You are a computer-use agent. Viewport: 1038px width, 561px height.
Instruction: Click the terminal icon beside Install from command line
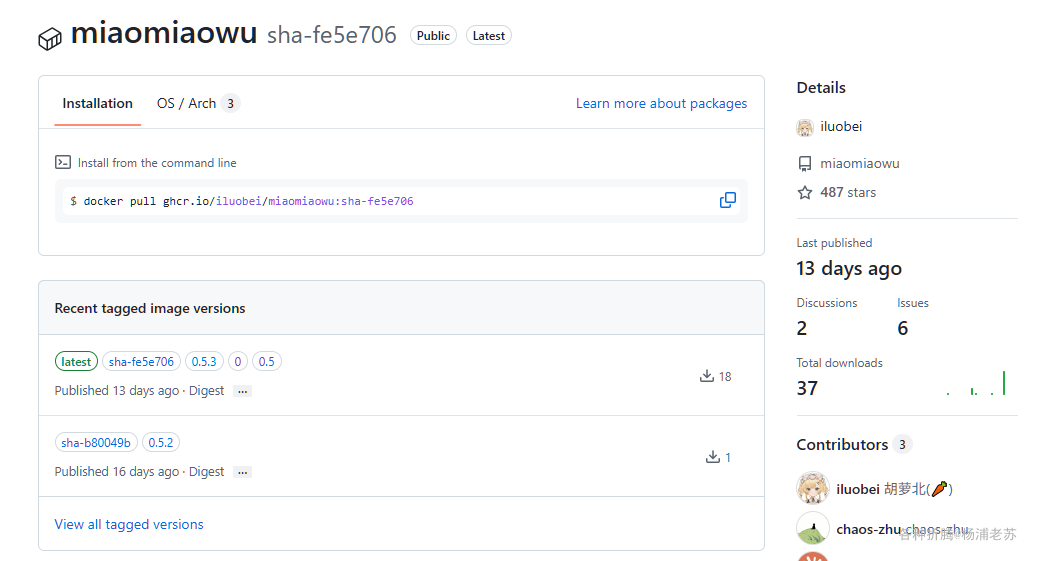point(63,162)
